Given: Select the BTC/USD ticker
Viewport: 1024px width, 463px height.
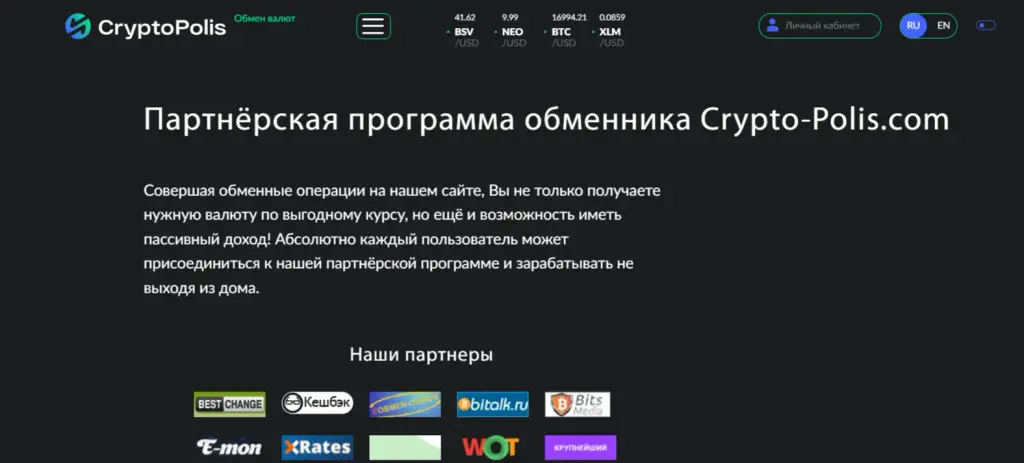Looking at the screenshot, I should click(564, 30).
